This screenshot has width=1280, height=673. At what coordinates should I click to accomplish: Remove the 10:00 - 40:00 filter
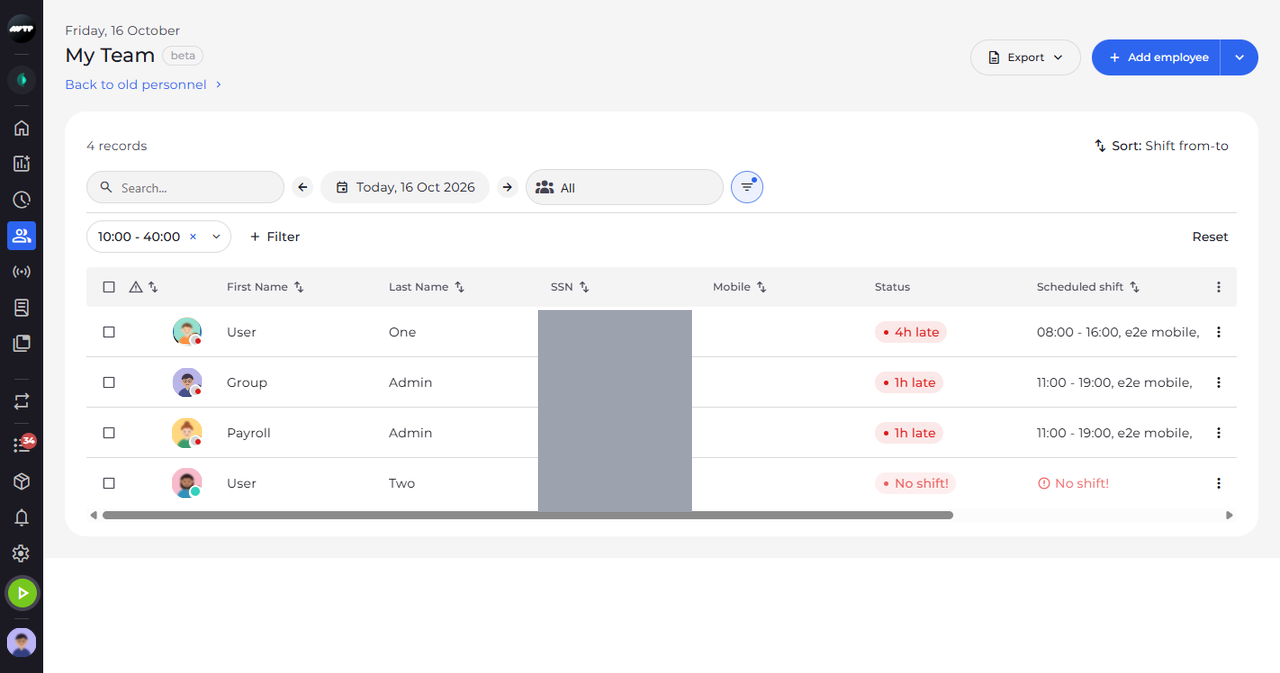(x=193, y=237)
